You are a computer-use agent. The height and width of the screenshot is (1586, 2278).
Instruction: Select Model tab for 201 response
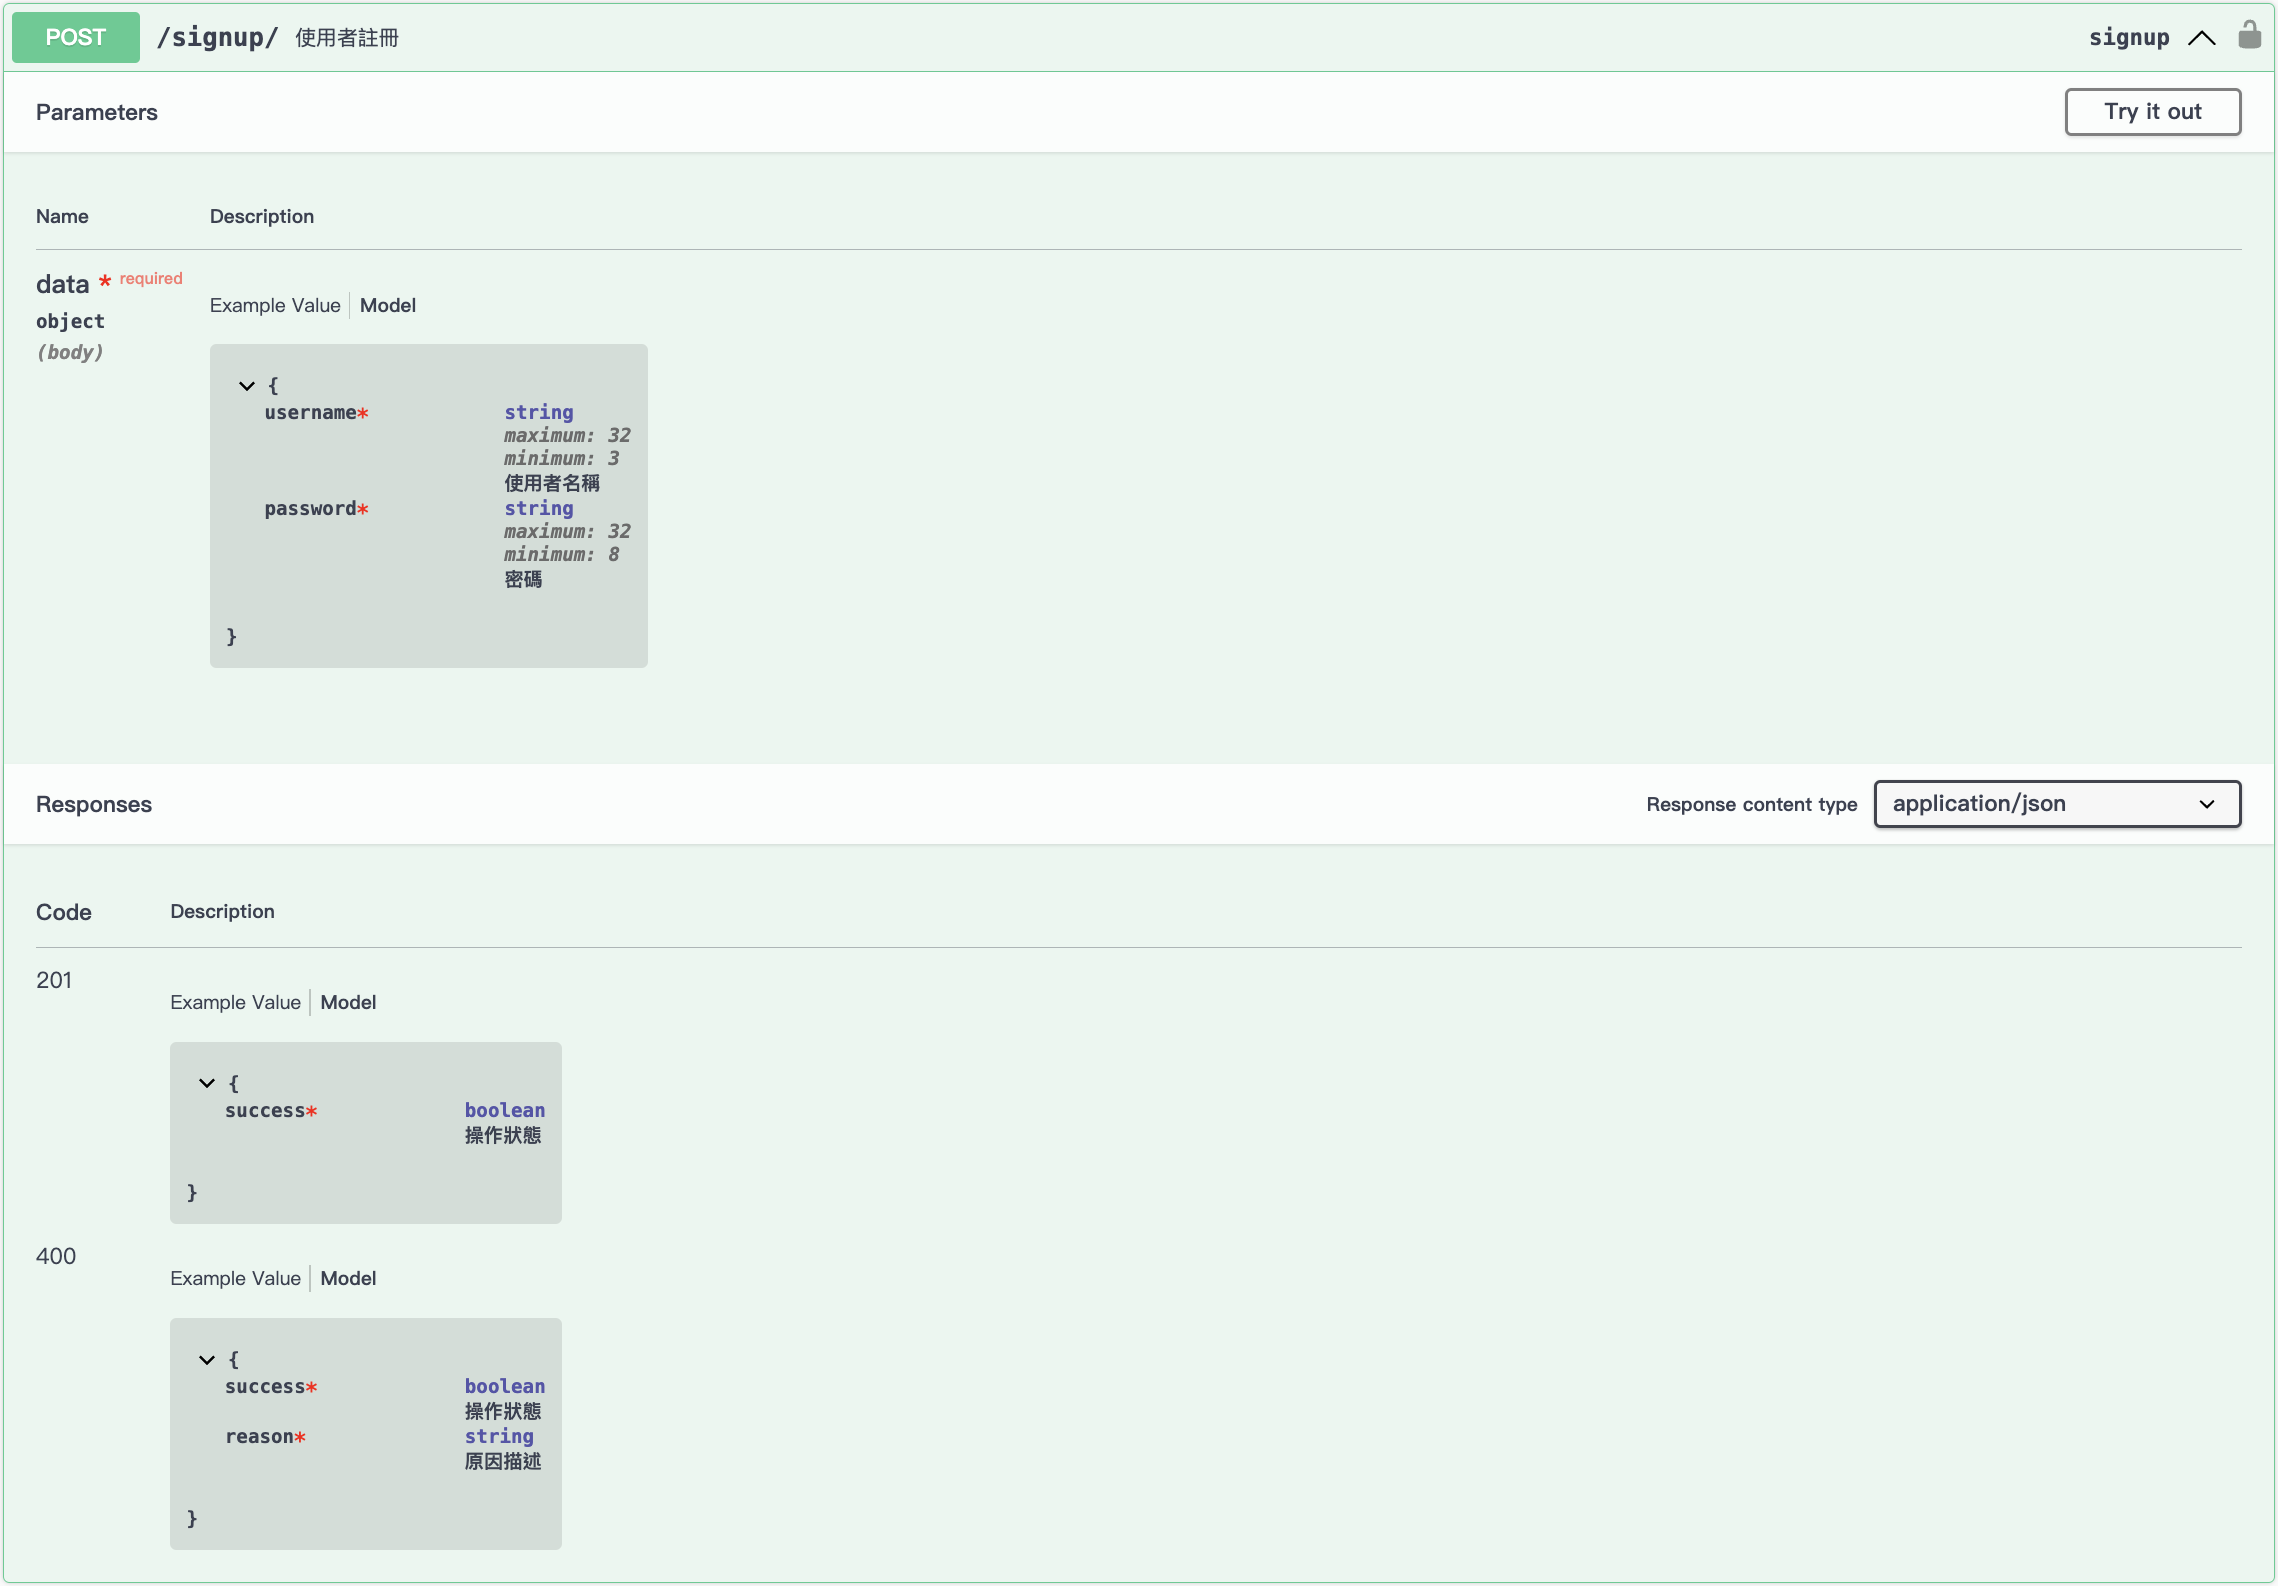click(x=348, y=1002)
